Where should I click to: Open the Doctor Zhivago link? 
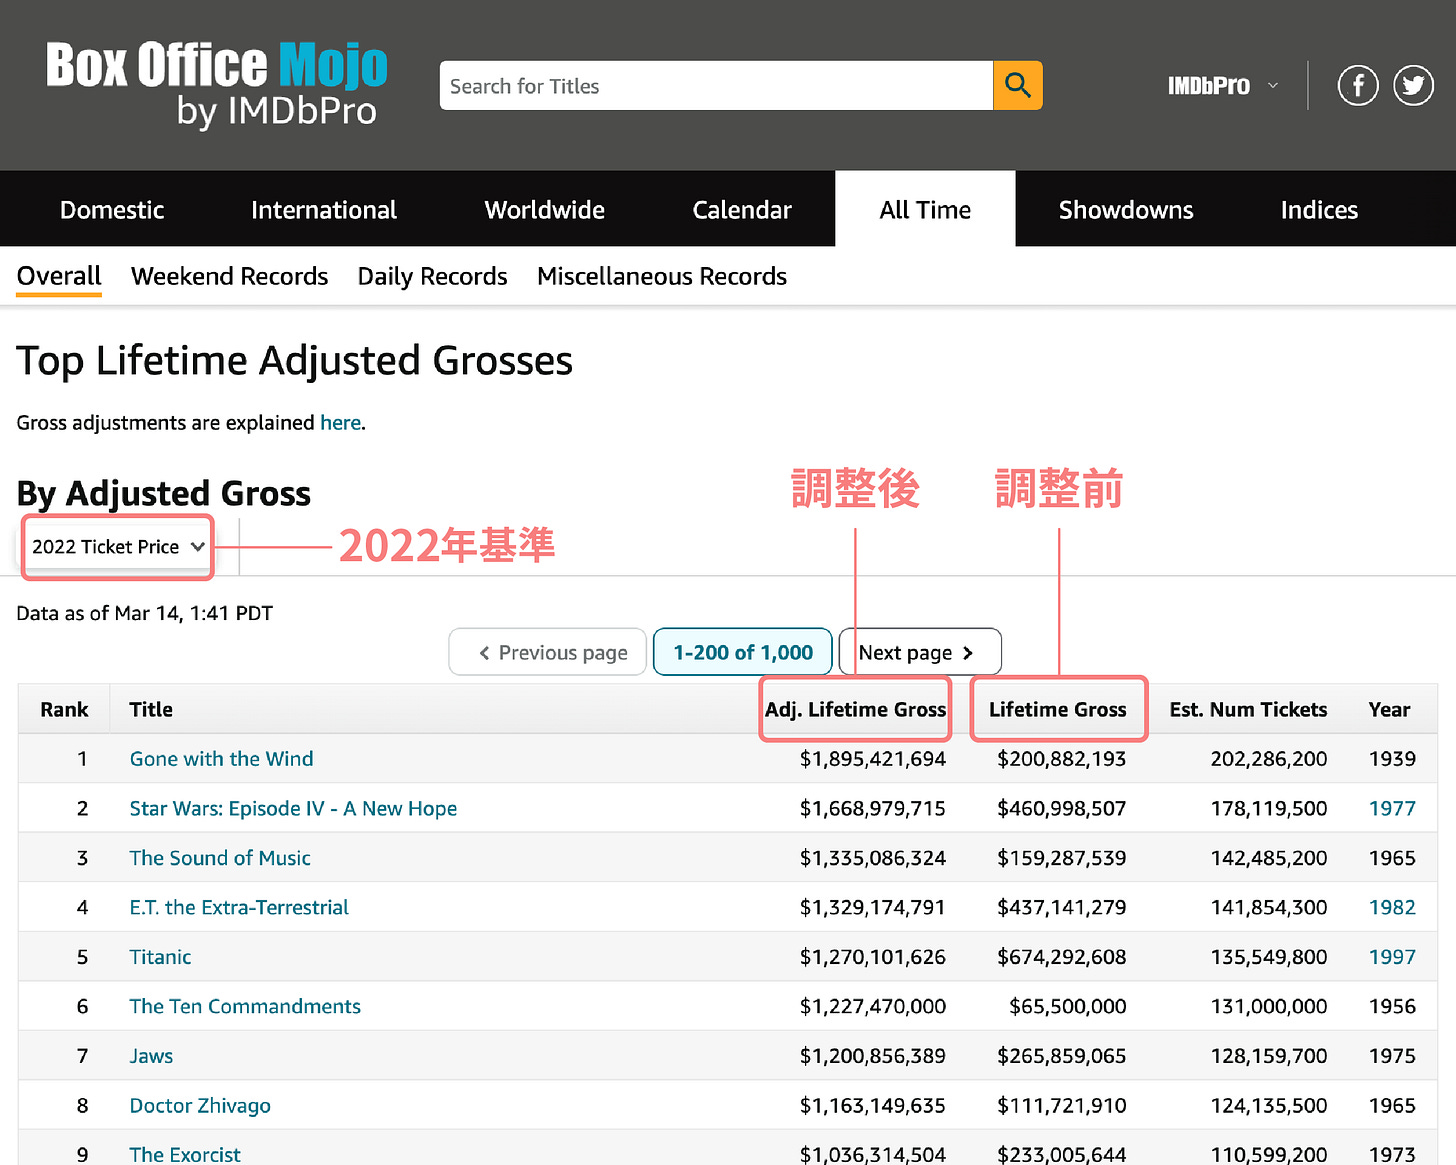[x=200, y=1106]
